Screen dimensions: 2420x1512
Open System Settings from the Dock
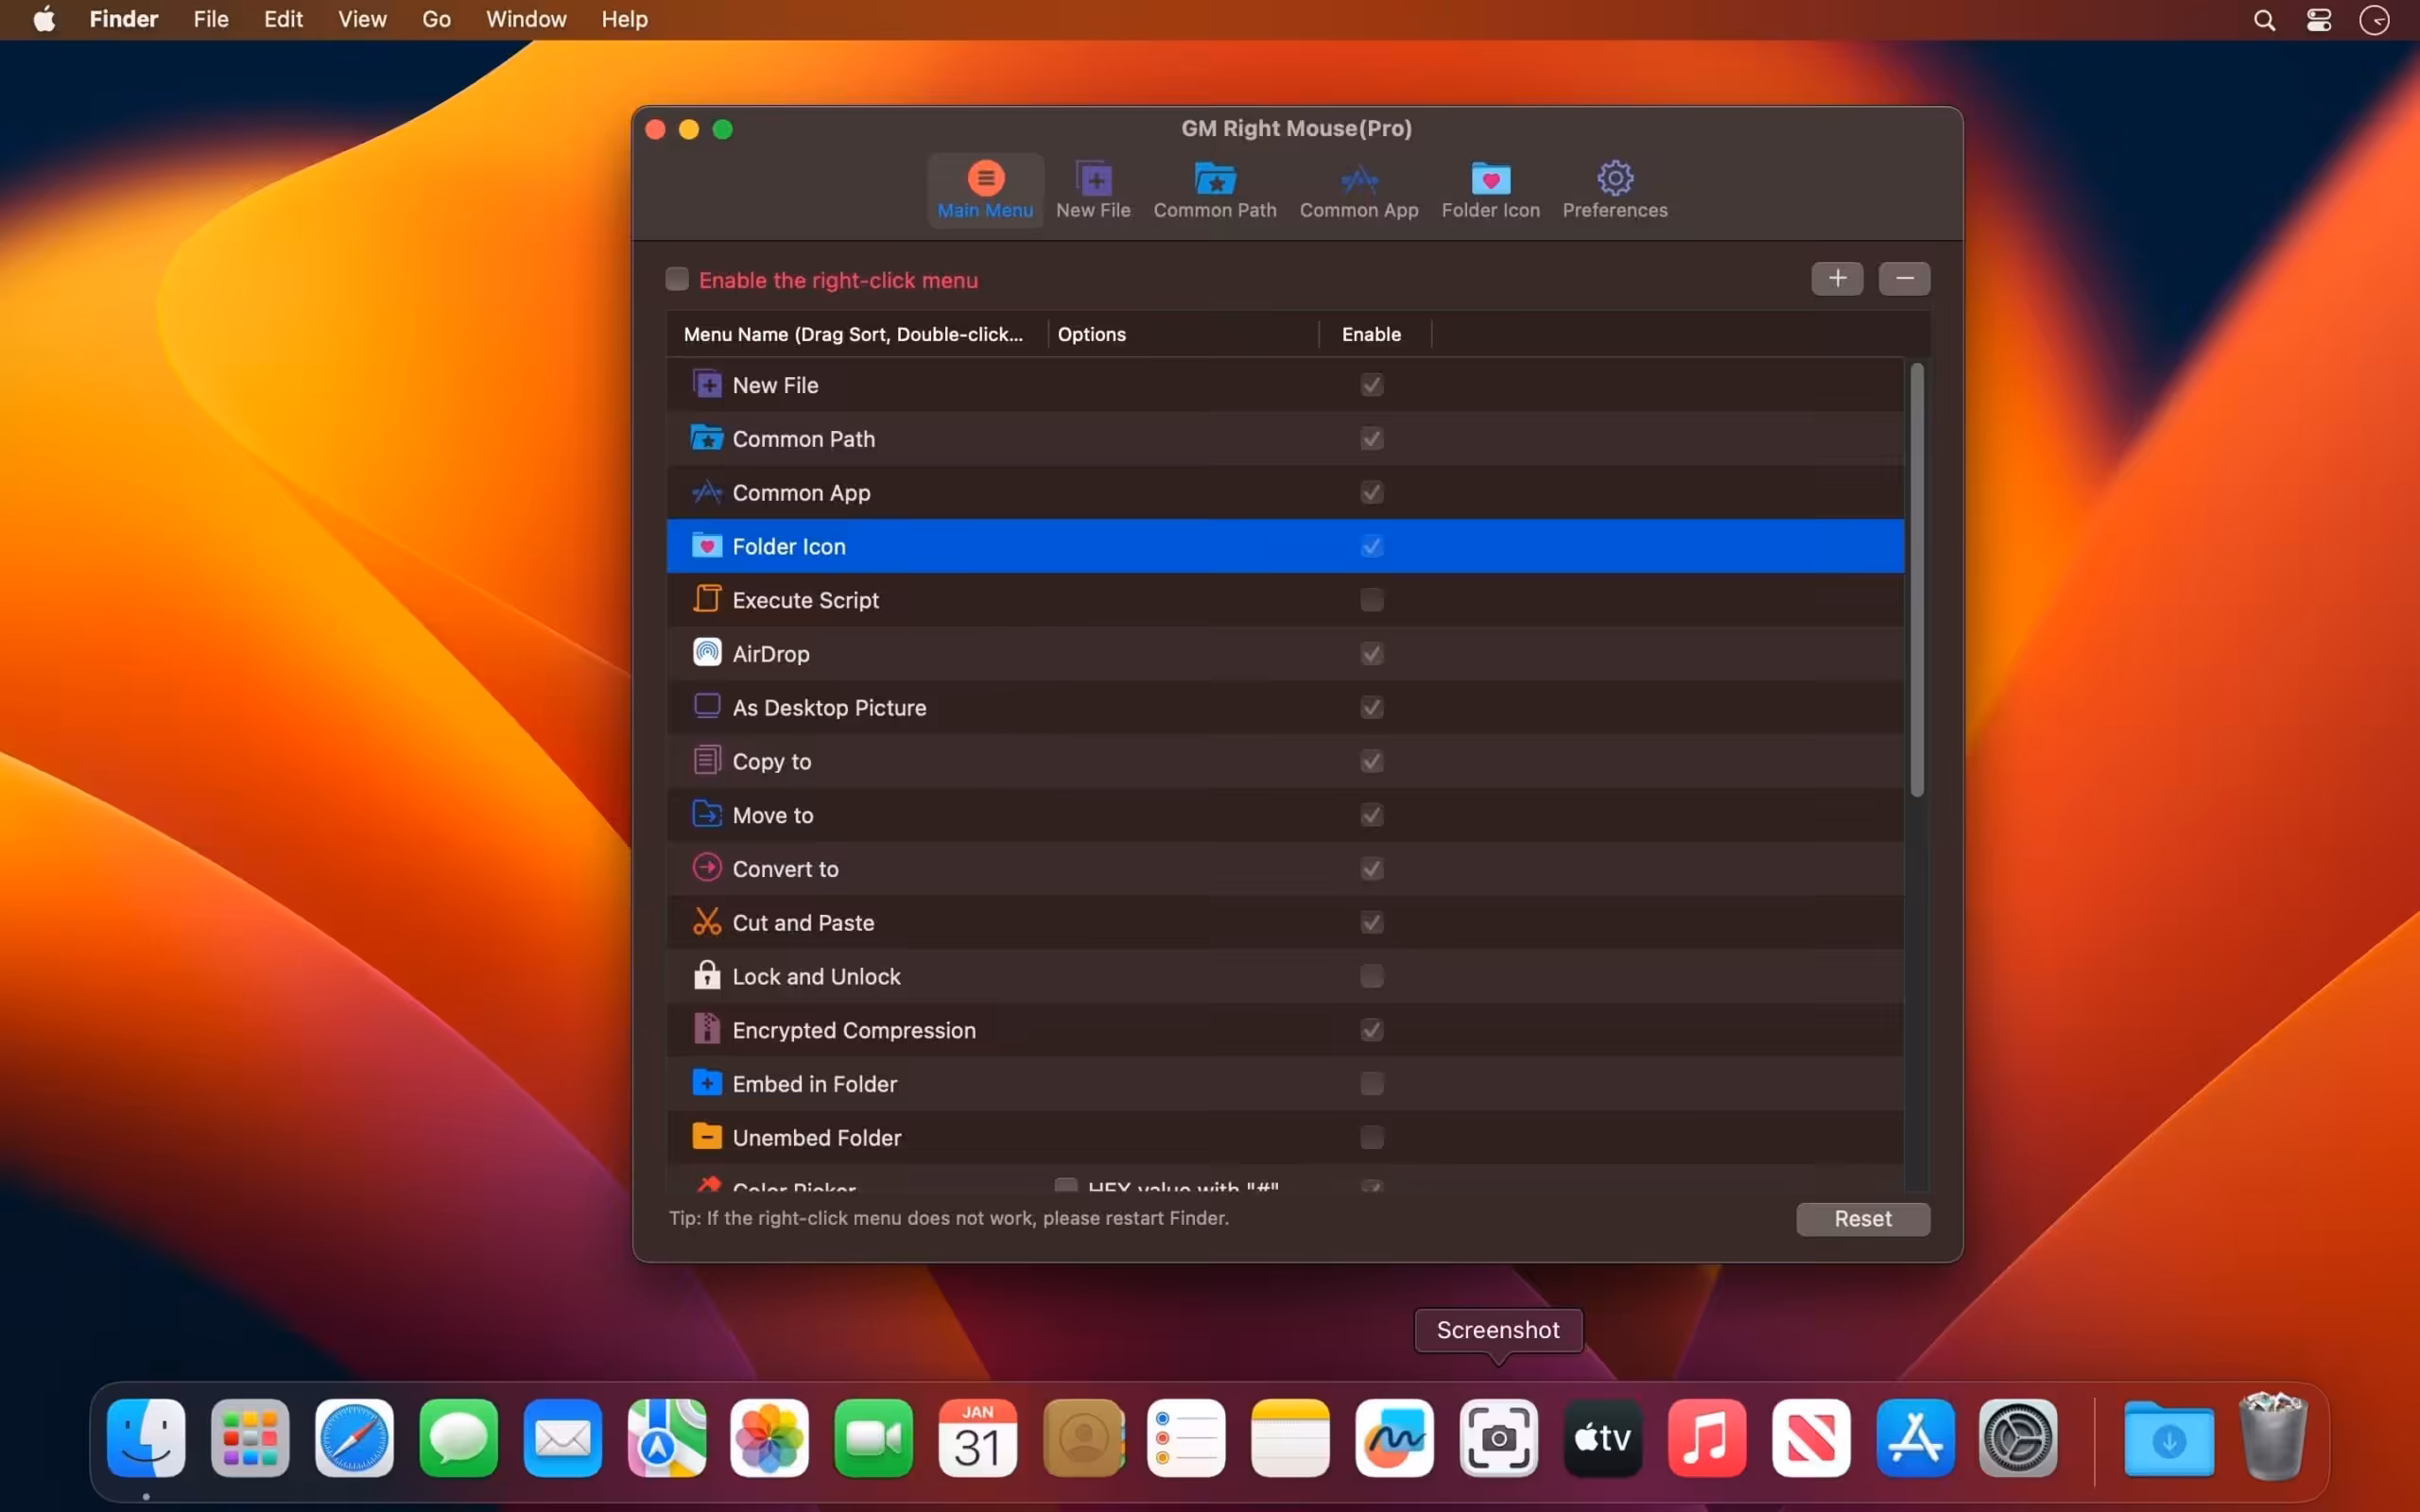pos(2018,1438)
